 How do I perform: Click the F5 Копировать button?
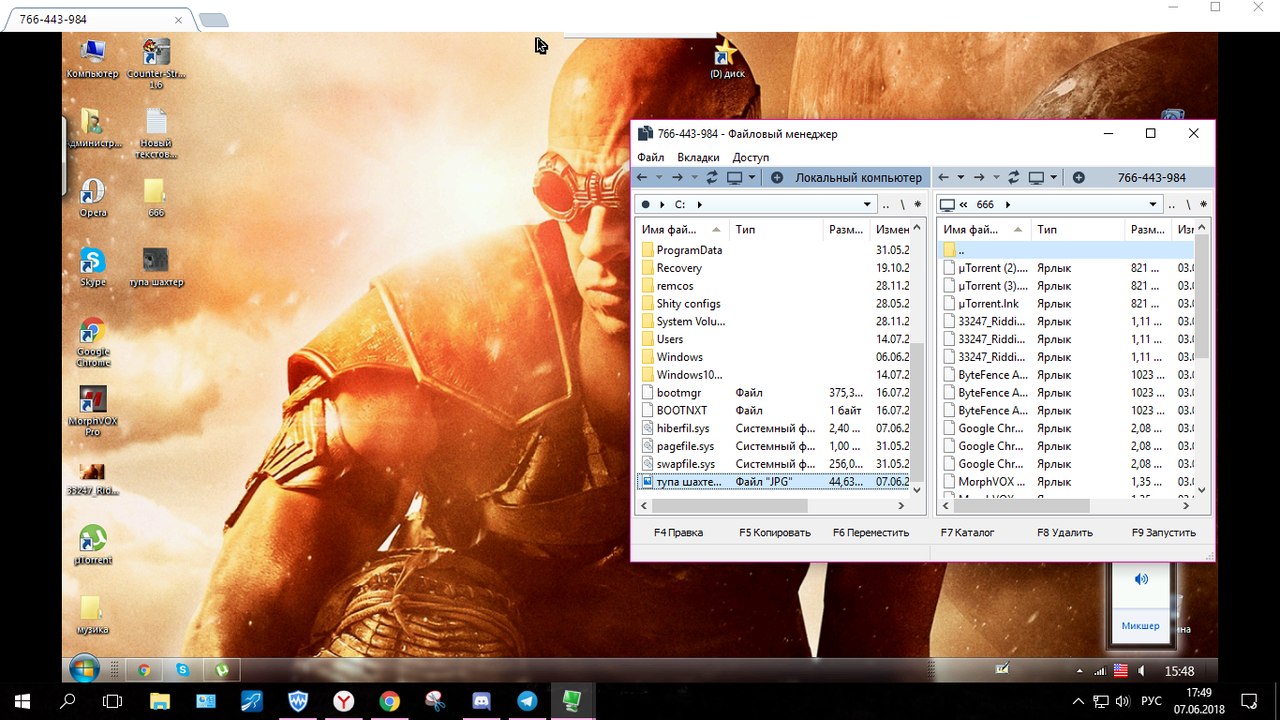[774, 533]
